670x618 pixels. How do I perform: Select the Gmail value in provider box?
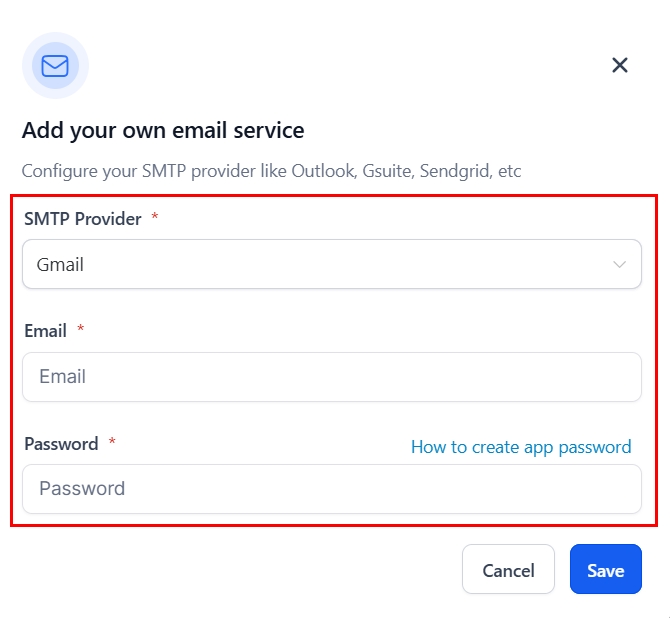tap(60, 265)
